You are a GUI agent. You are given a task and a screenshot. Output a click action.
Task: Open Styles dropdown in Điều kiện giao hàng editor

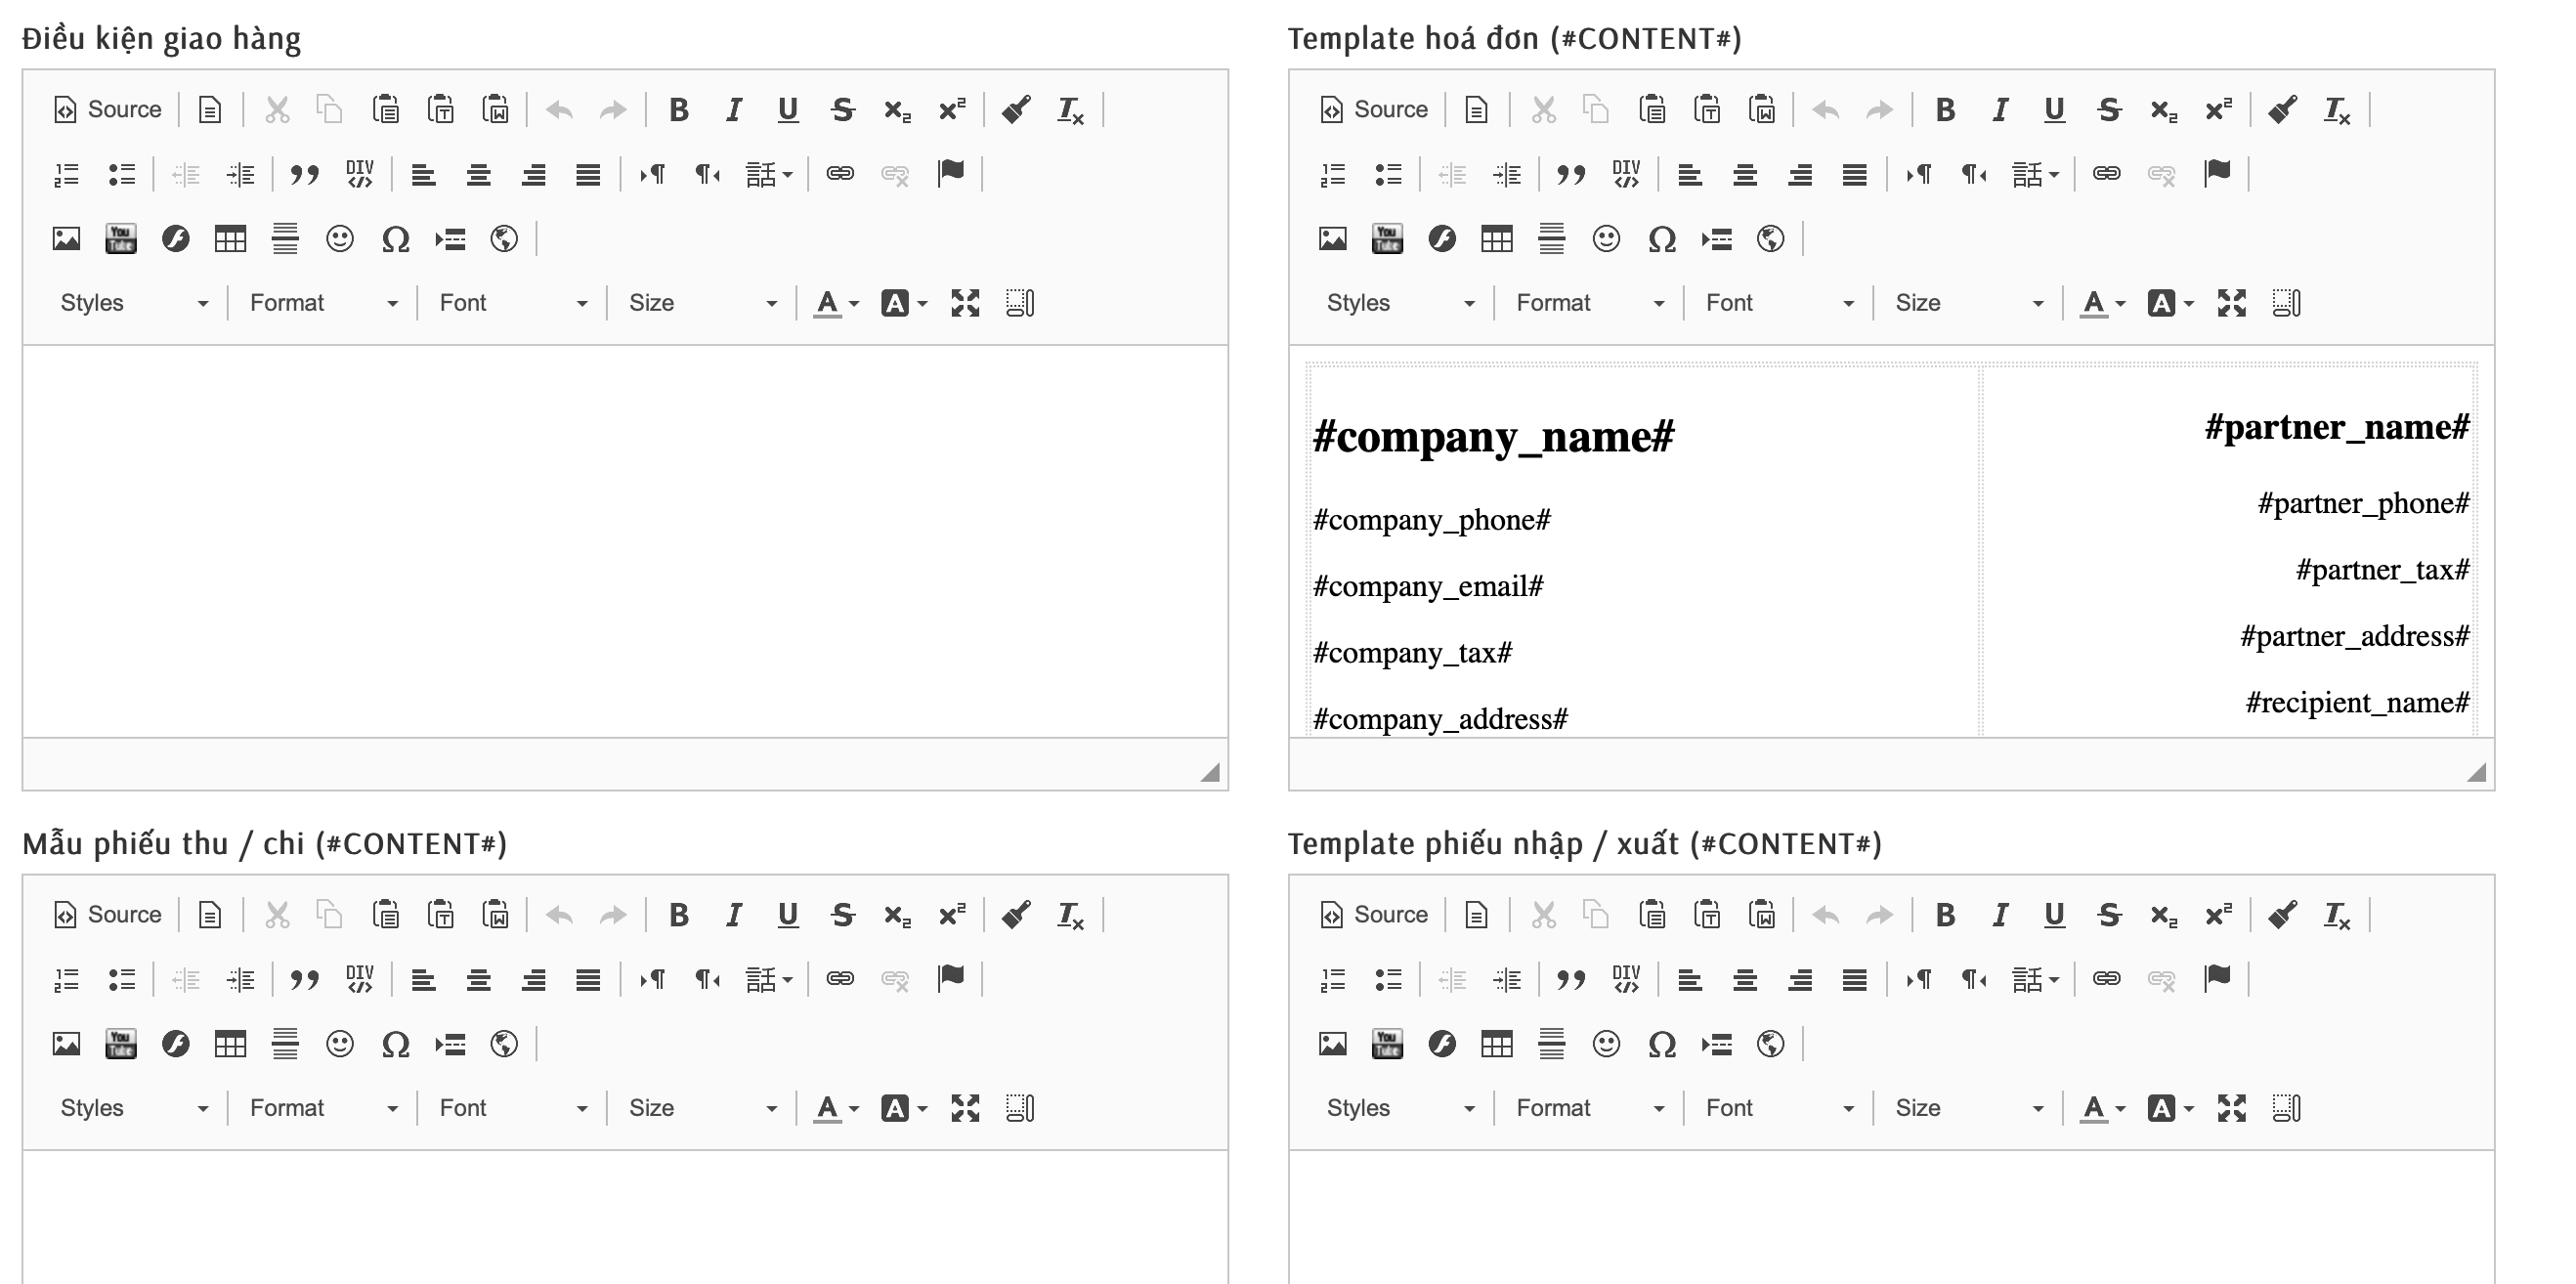coord(134,303)
